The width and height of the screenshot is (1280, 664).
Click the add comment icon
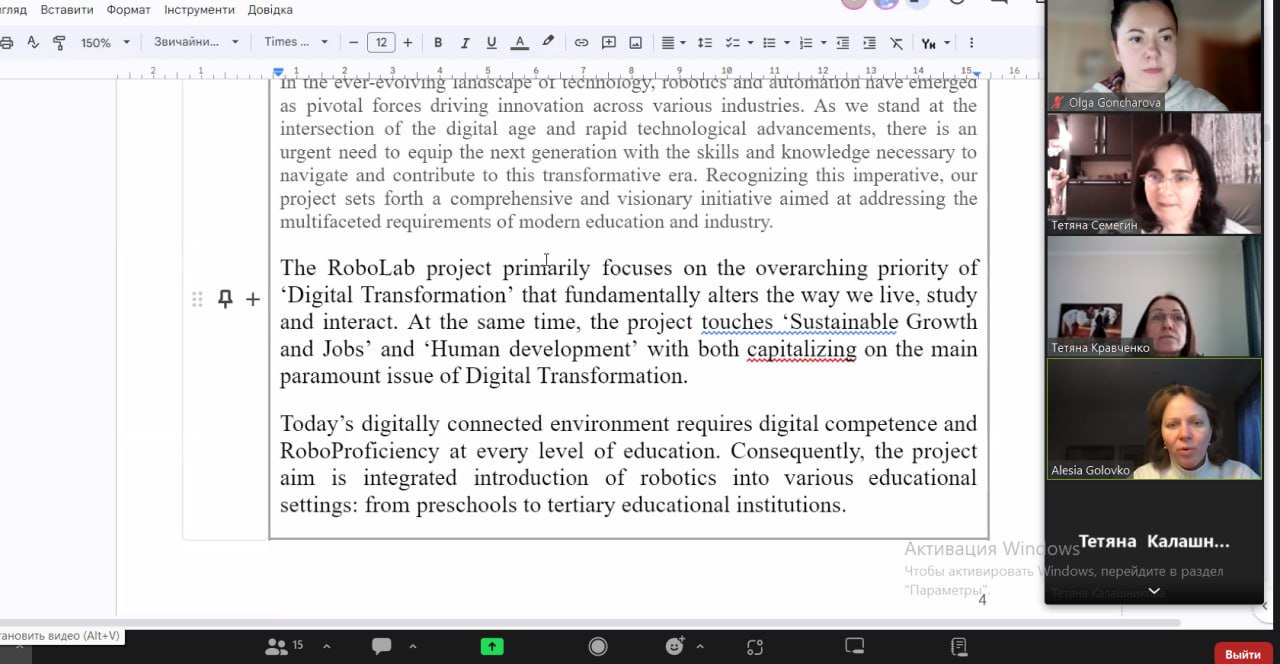coord(608,42)
